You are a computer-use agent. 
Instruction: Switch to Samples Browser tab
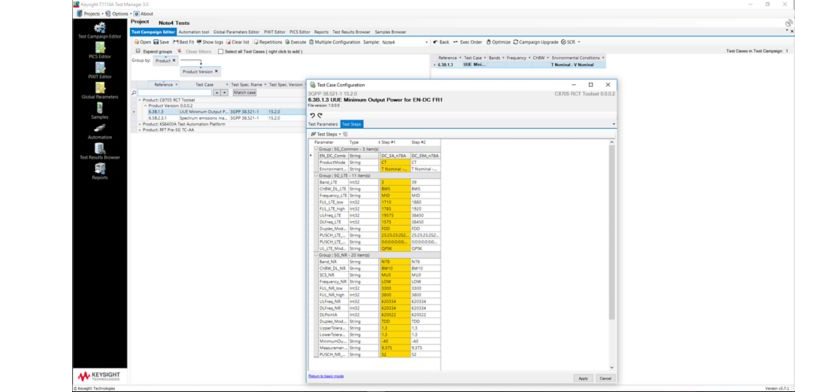coord(390,32)
